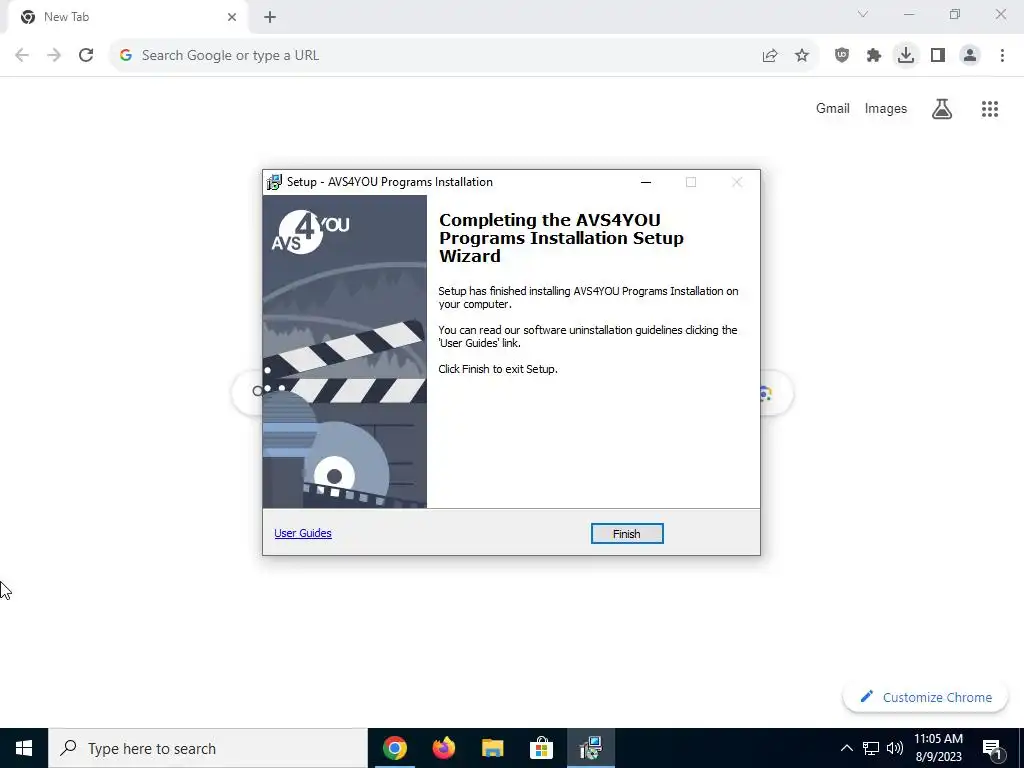Close the AVS4YOU setup dialog
The height and width of the screenshot is (768, 1024).
737,182
